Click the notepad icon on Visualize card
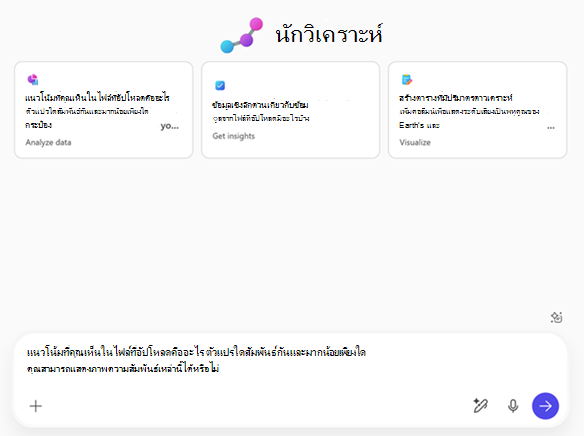This screenshot has height=436, width=584. tap(407, 80)
